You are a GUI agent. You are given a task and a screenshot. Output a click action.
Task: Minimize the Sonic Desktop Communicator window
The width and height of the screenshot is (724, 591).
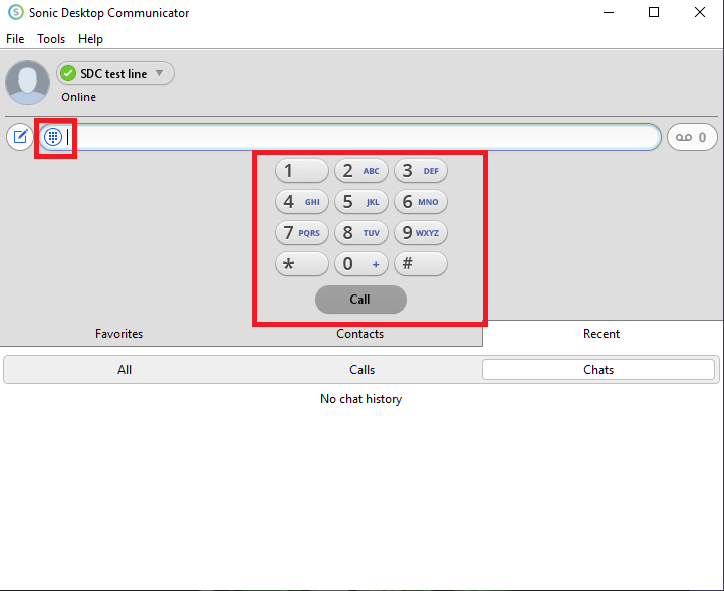pos(609,12)
